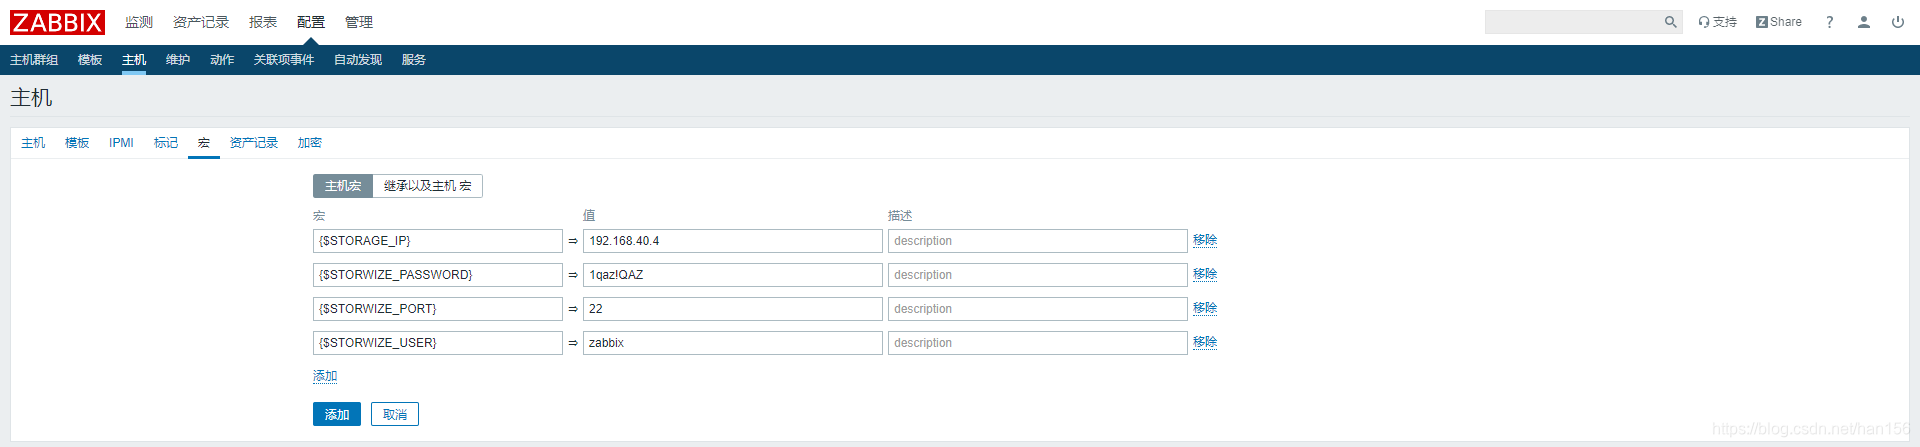Open the 资产记录 top menu
This screenshot has height=447, width=1920.
coord(201,22)
